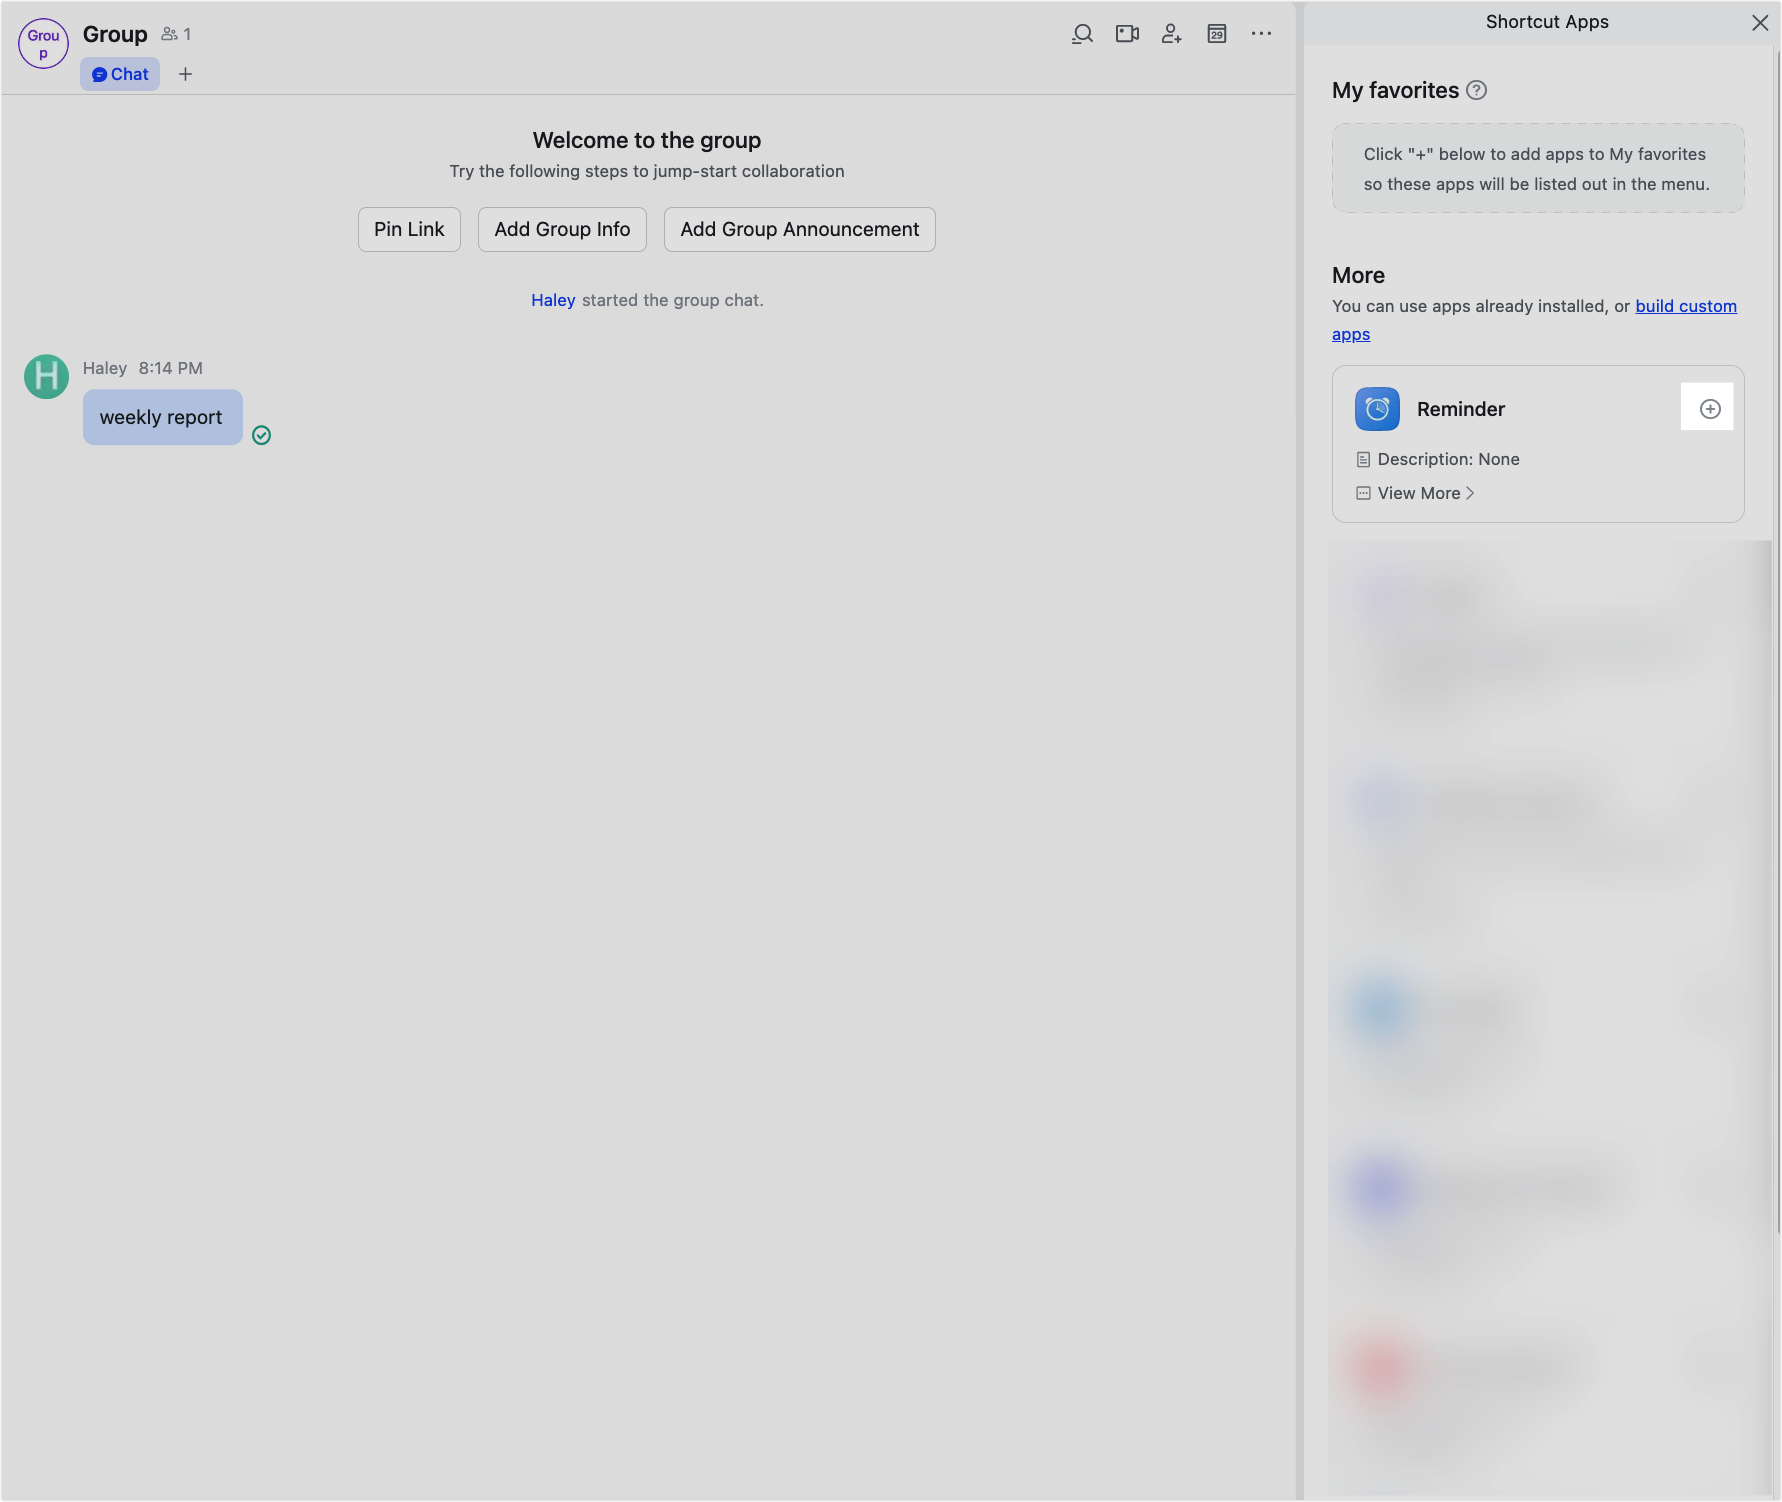Click the My favorites help question mark
The height and width of the screenshot is (1502, 1782).
pos(1475,90)
